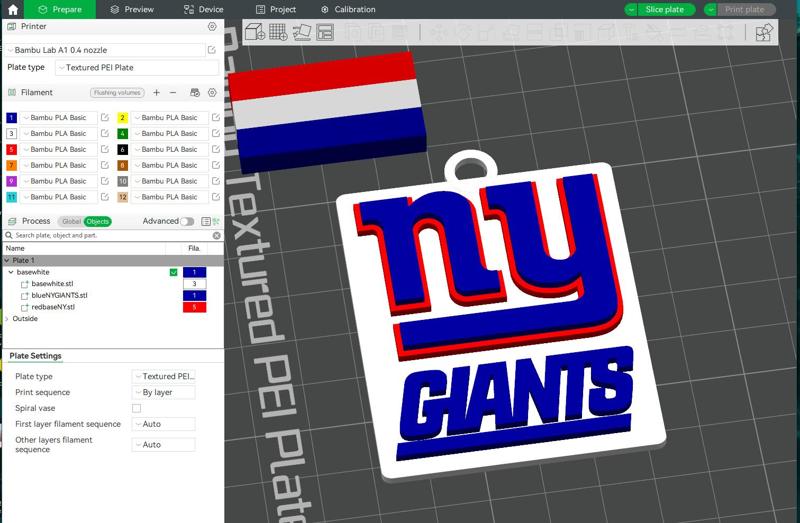Edit the Bambu Lab A1 printer preset
Screen dimensions: 800x523
pyautogui.click(x=212, y=50)
